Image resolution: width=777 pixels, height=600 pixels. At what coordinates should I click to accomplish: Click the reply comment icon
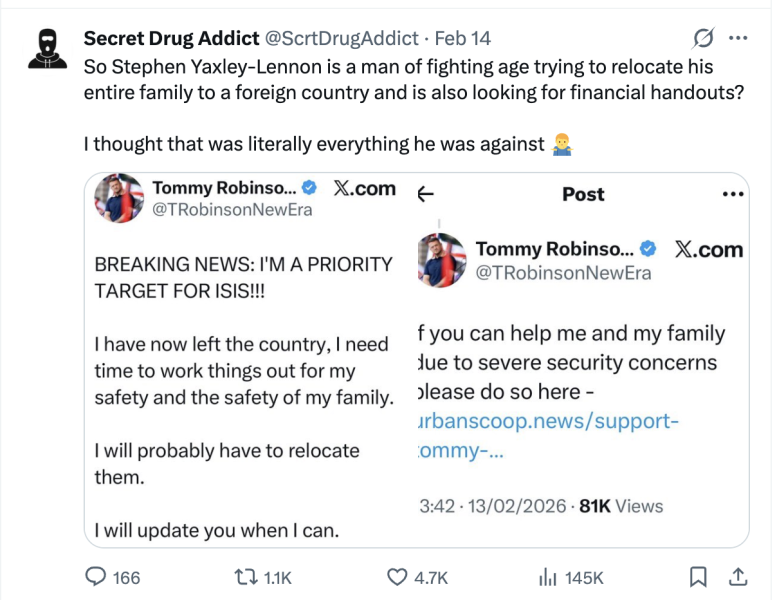tap(97, 577)
